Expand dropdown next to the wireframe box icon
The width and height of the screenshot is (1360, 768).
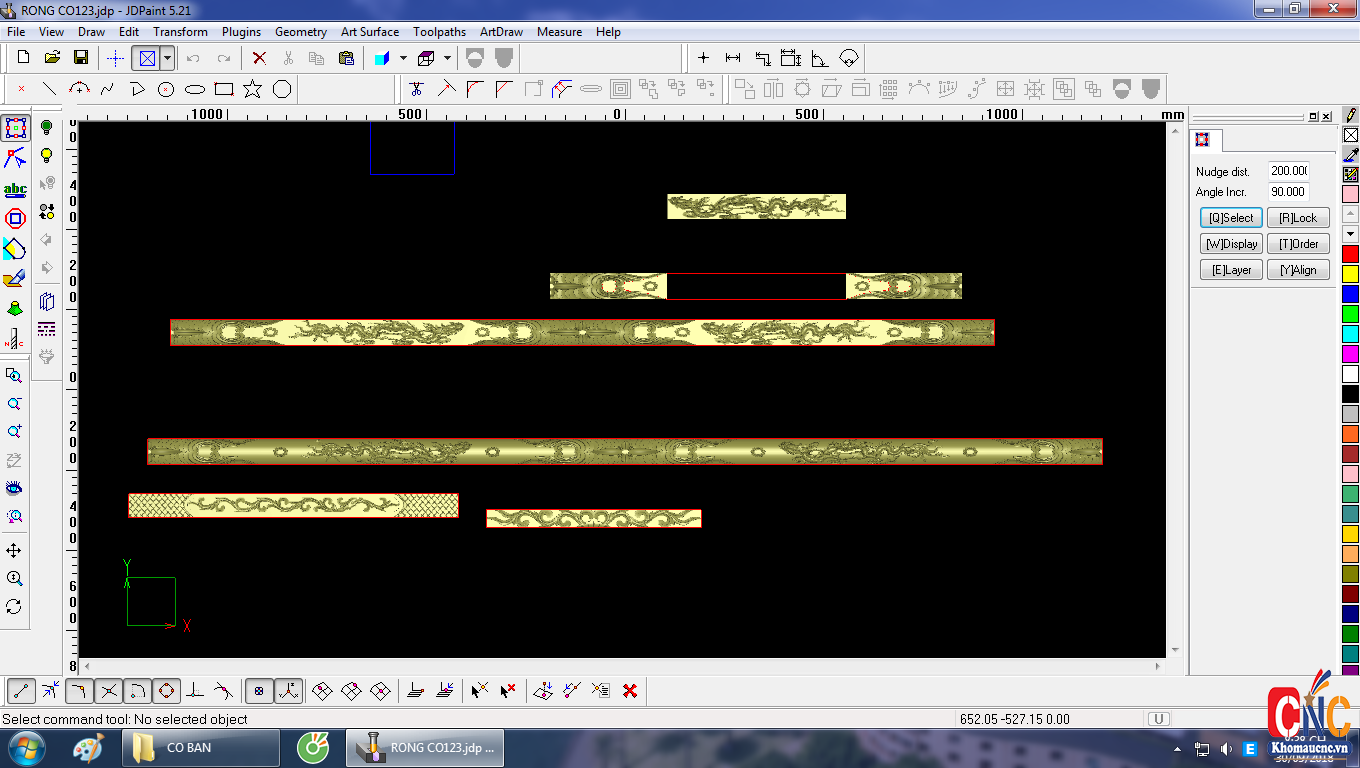click(x=447, y=58)
